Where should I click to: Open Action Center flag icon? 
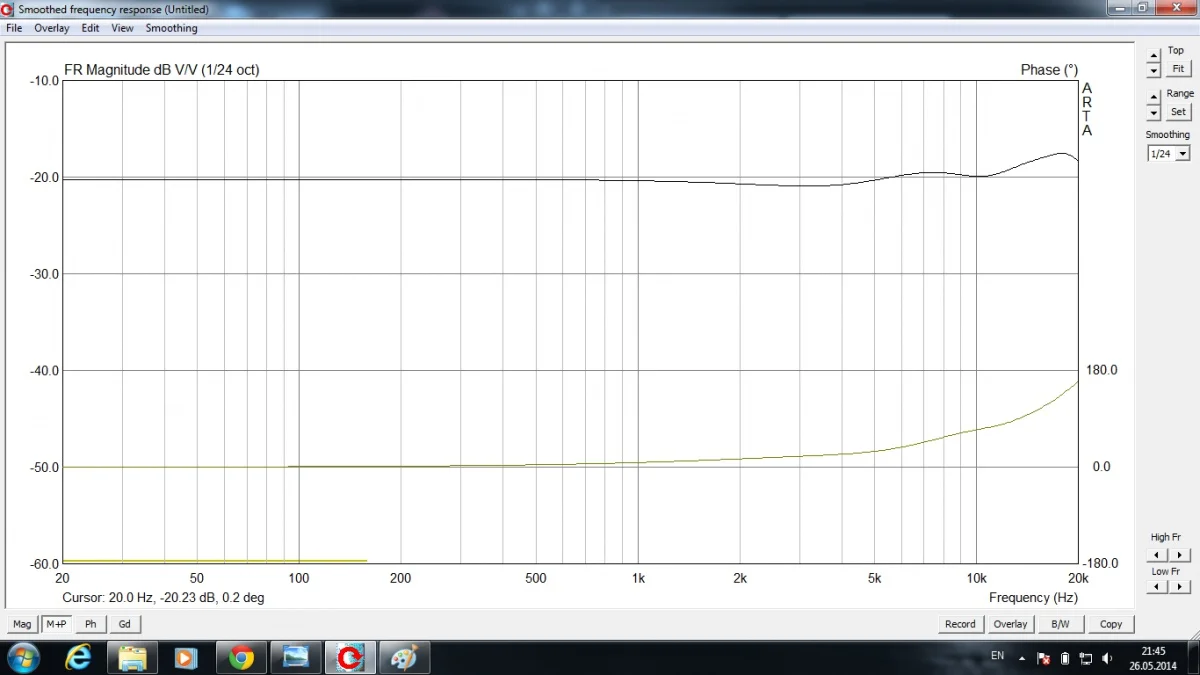(x=1044, y=659)
